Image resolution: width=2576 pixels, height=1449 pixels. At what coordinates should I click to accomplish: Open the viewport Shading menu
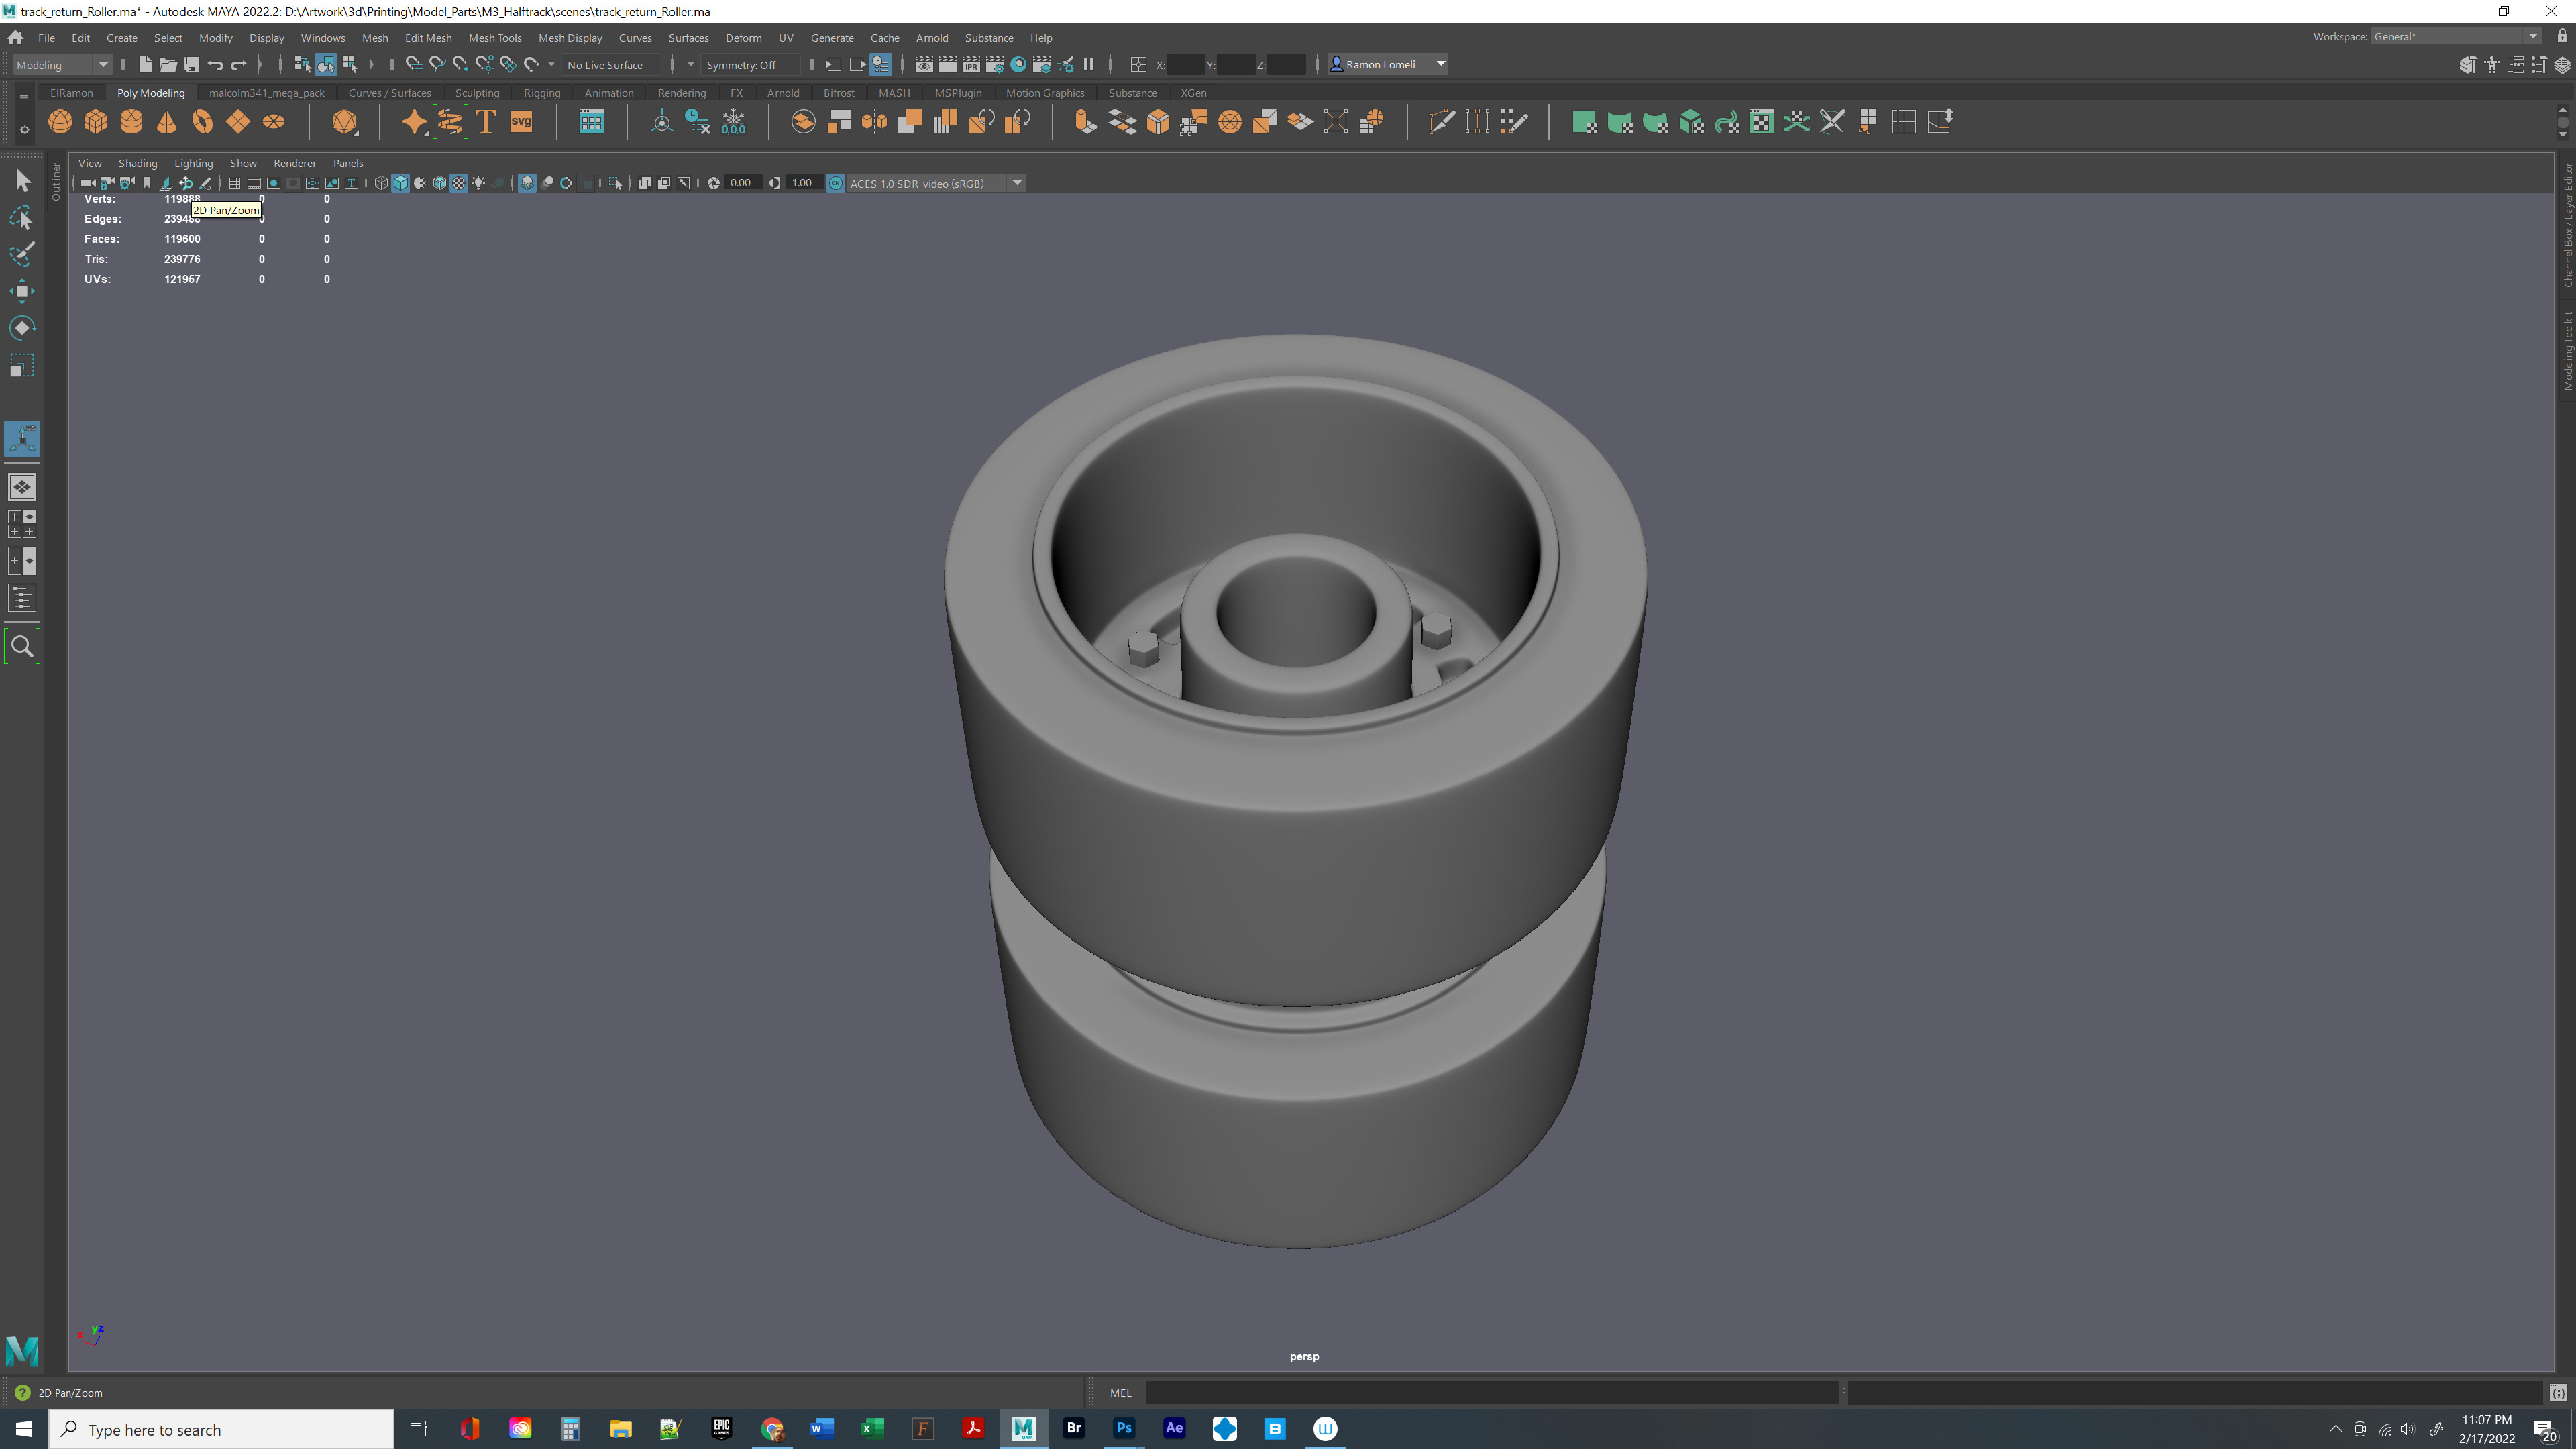point(138,163)
